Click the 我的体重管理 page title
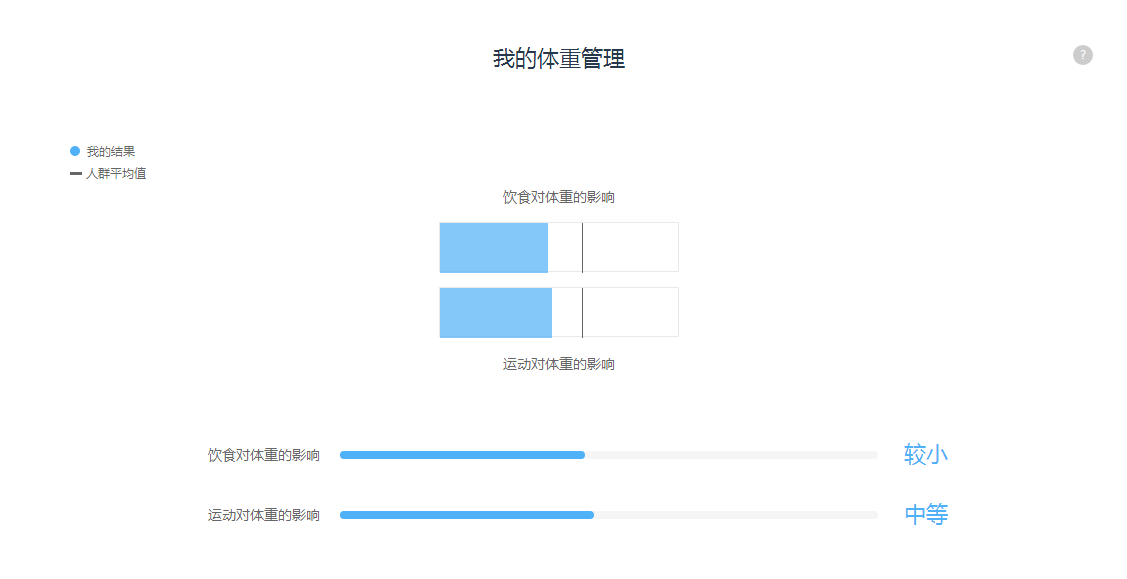The height and width of the screenshot is (579, 1127). pos(558,58)
